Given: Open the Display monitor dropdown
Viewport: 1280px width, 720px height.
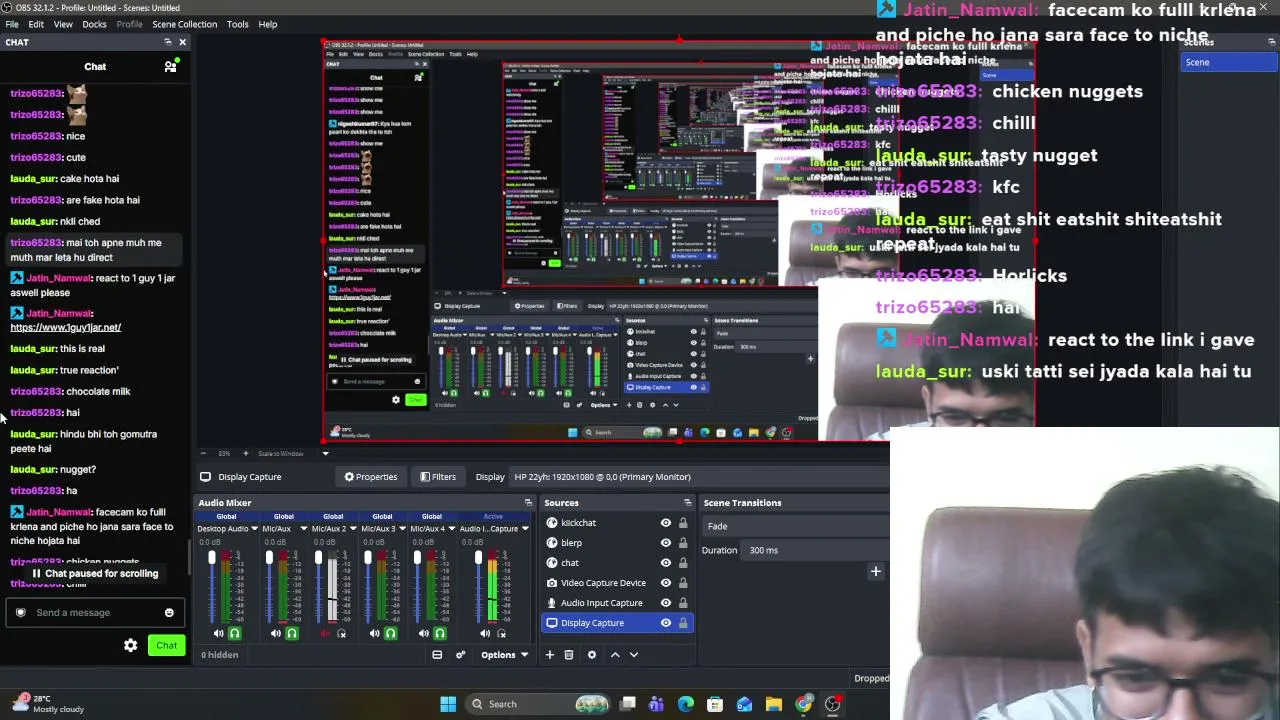Looking at the screenshot, I should (x=699, y=477).
